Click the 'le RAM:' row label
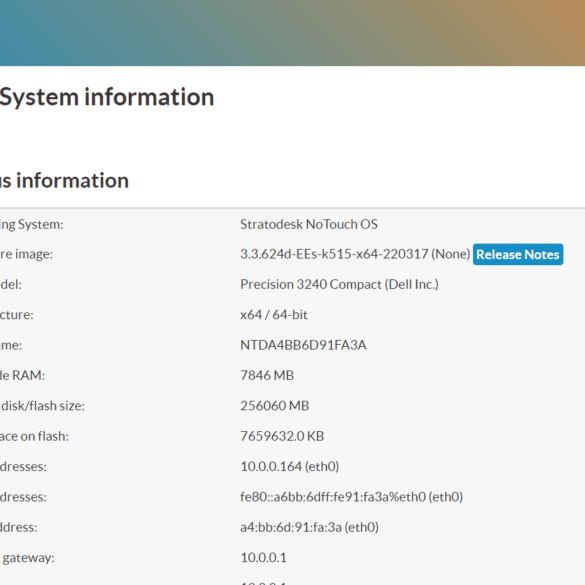585x585 pixels. tap(22, 375)
